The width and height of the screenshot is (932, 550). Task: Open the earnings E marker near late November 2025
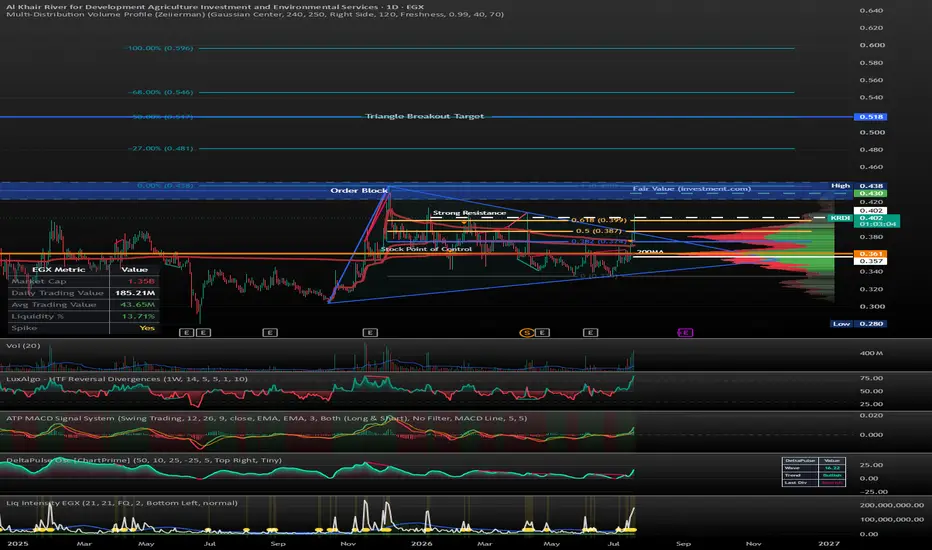(x=370, y=332)
